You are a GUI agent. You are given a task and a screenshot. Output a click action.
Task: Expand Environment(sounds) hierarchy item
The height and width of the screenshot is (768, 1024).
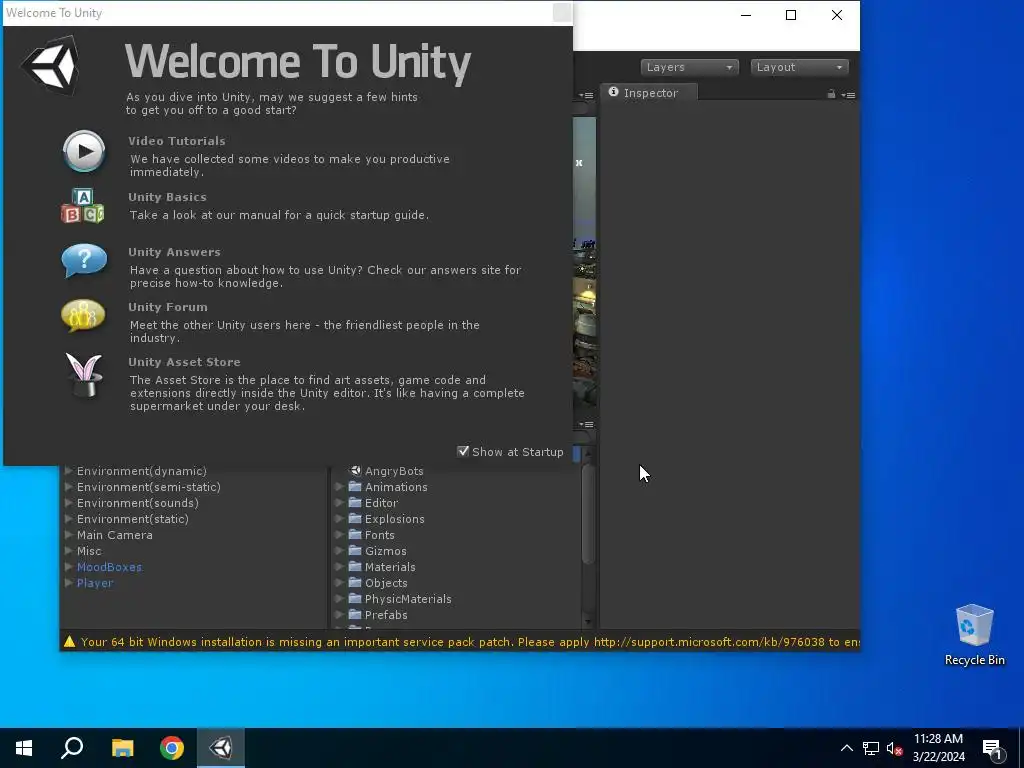(x=69, y=502)
